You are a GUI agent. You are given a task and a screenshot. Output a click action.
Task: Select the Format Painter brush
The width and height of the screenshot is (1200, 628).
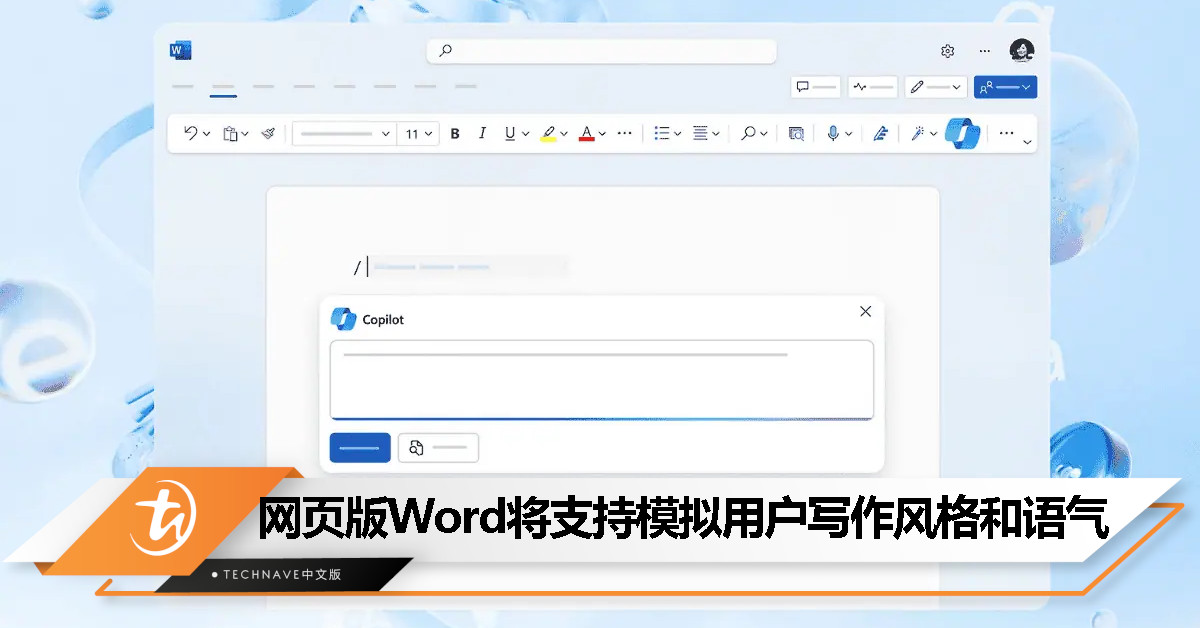pyautogui.click(x=268, y=133)
